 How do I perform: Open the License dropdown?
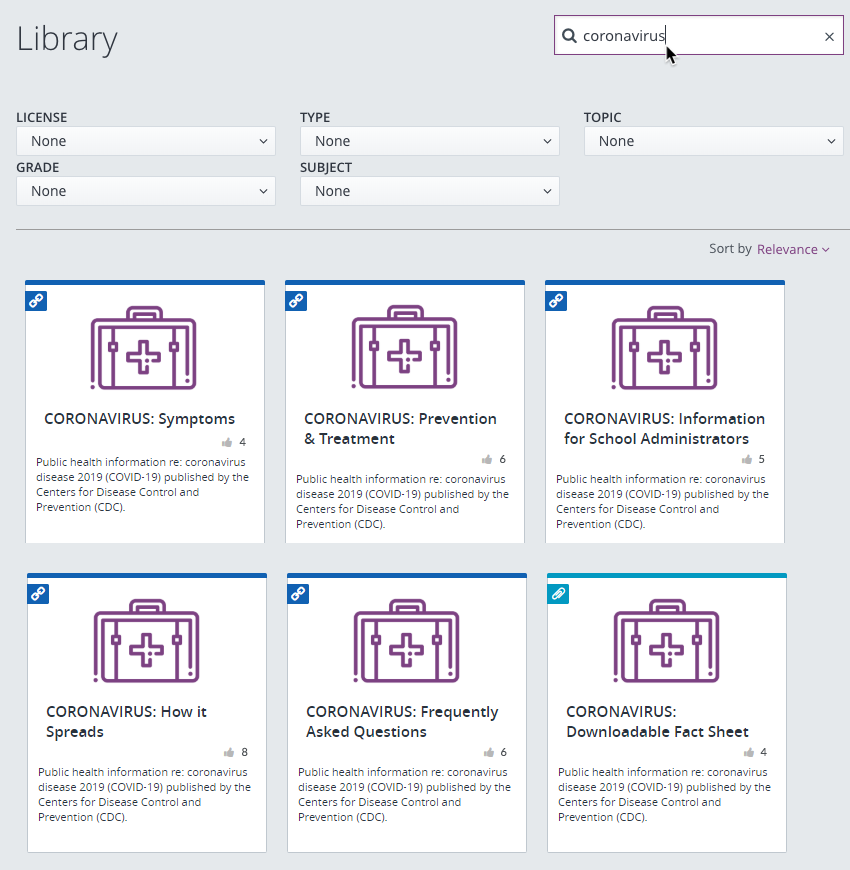click(146, 141)
